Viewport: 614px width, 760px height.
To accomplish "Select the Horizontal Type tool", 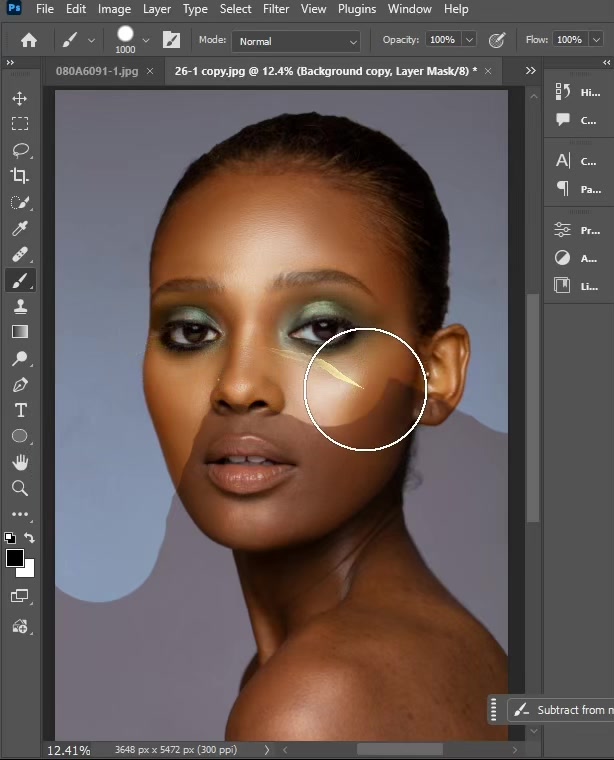I will tap(20, 411).
